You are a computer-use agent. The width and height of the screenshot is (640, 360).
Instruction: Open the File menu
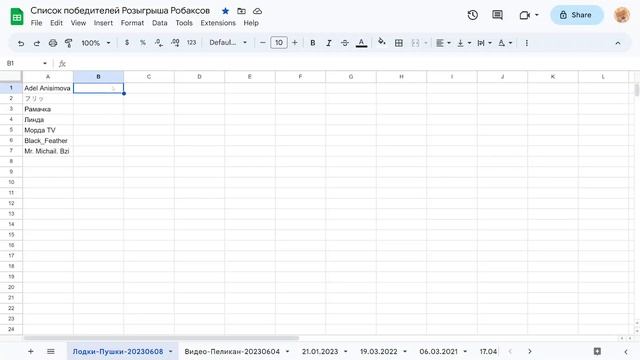(36, 23)
